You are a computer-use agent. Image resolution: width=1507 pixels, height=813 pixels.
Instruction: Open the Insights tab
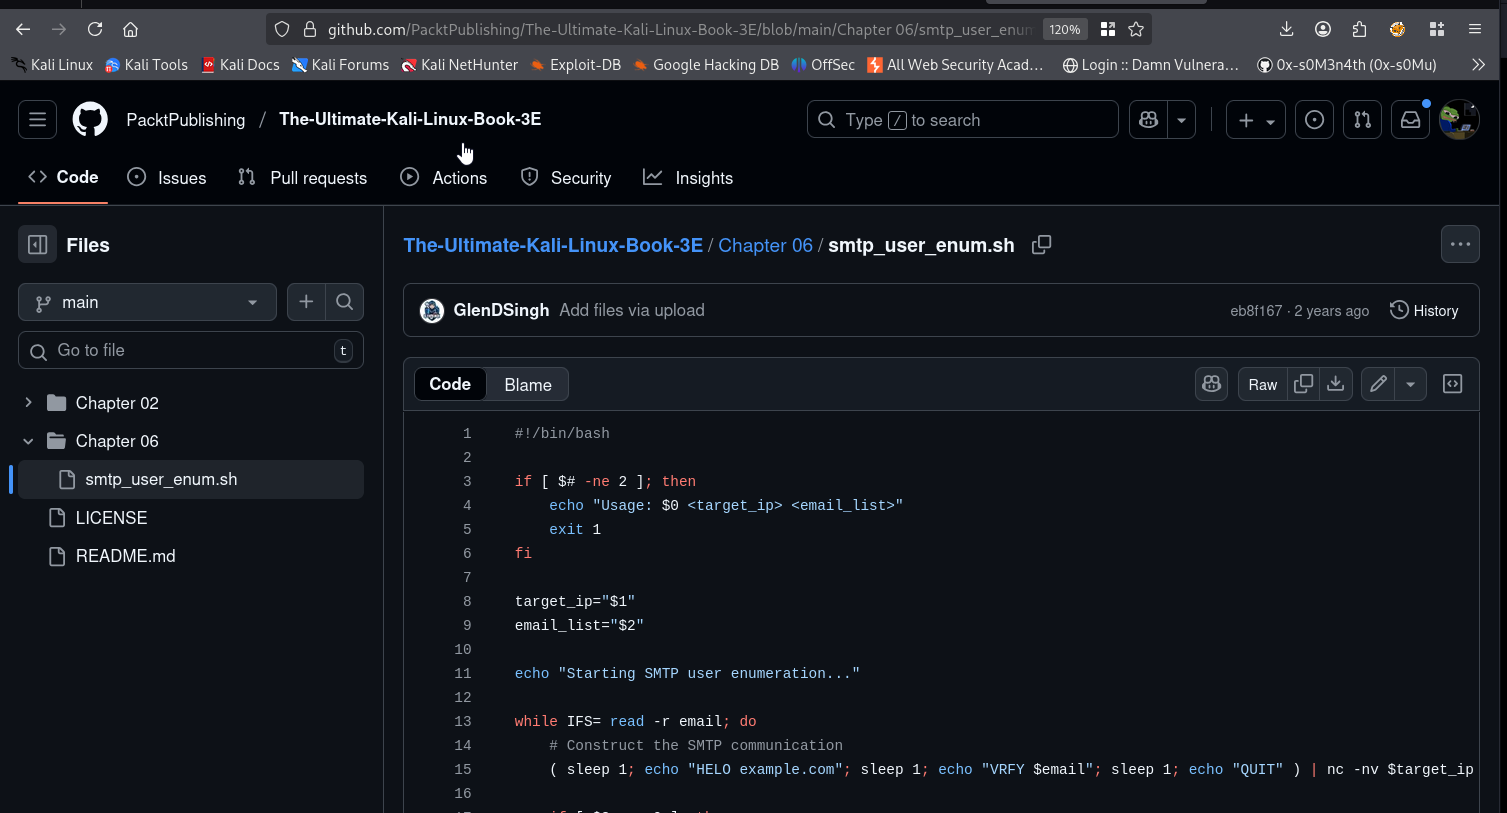click(x=688, y=178)
